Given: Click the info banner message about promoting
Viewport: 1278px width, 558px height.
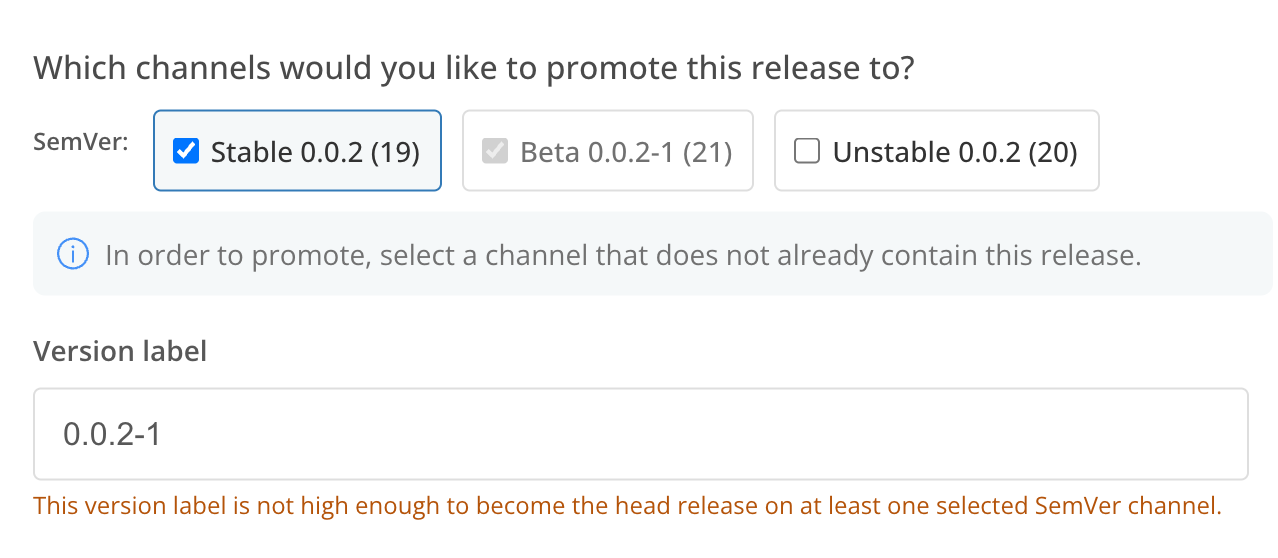Looking at the screenshot, I should [x=622, y=255].
